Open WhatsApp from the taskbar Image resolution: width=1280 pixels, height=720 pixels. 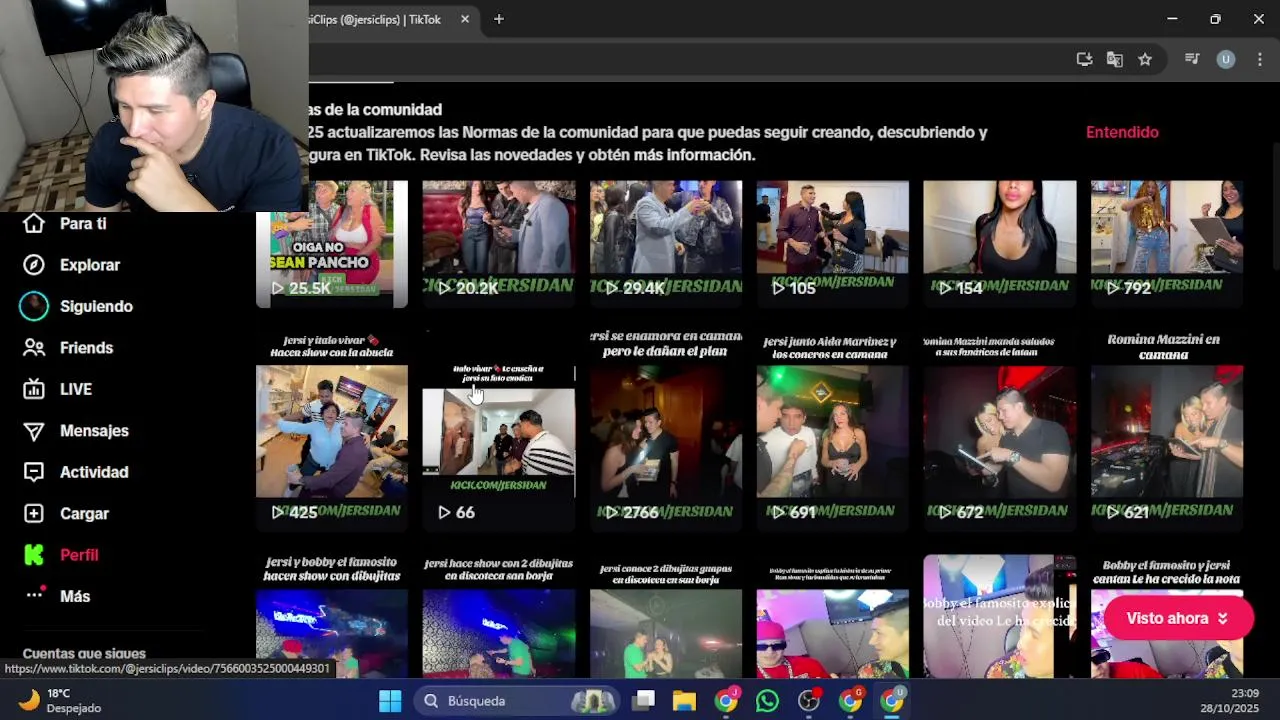tap(767, 701)
